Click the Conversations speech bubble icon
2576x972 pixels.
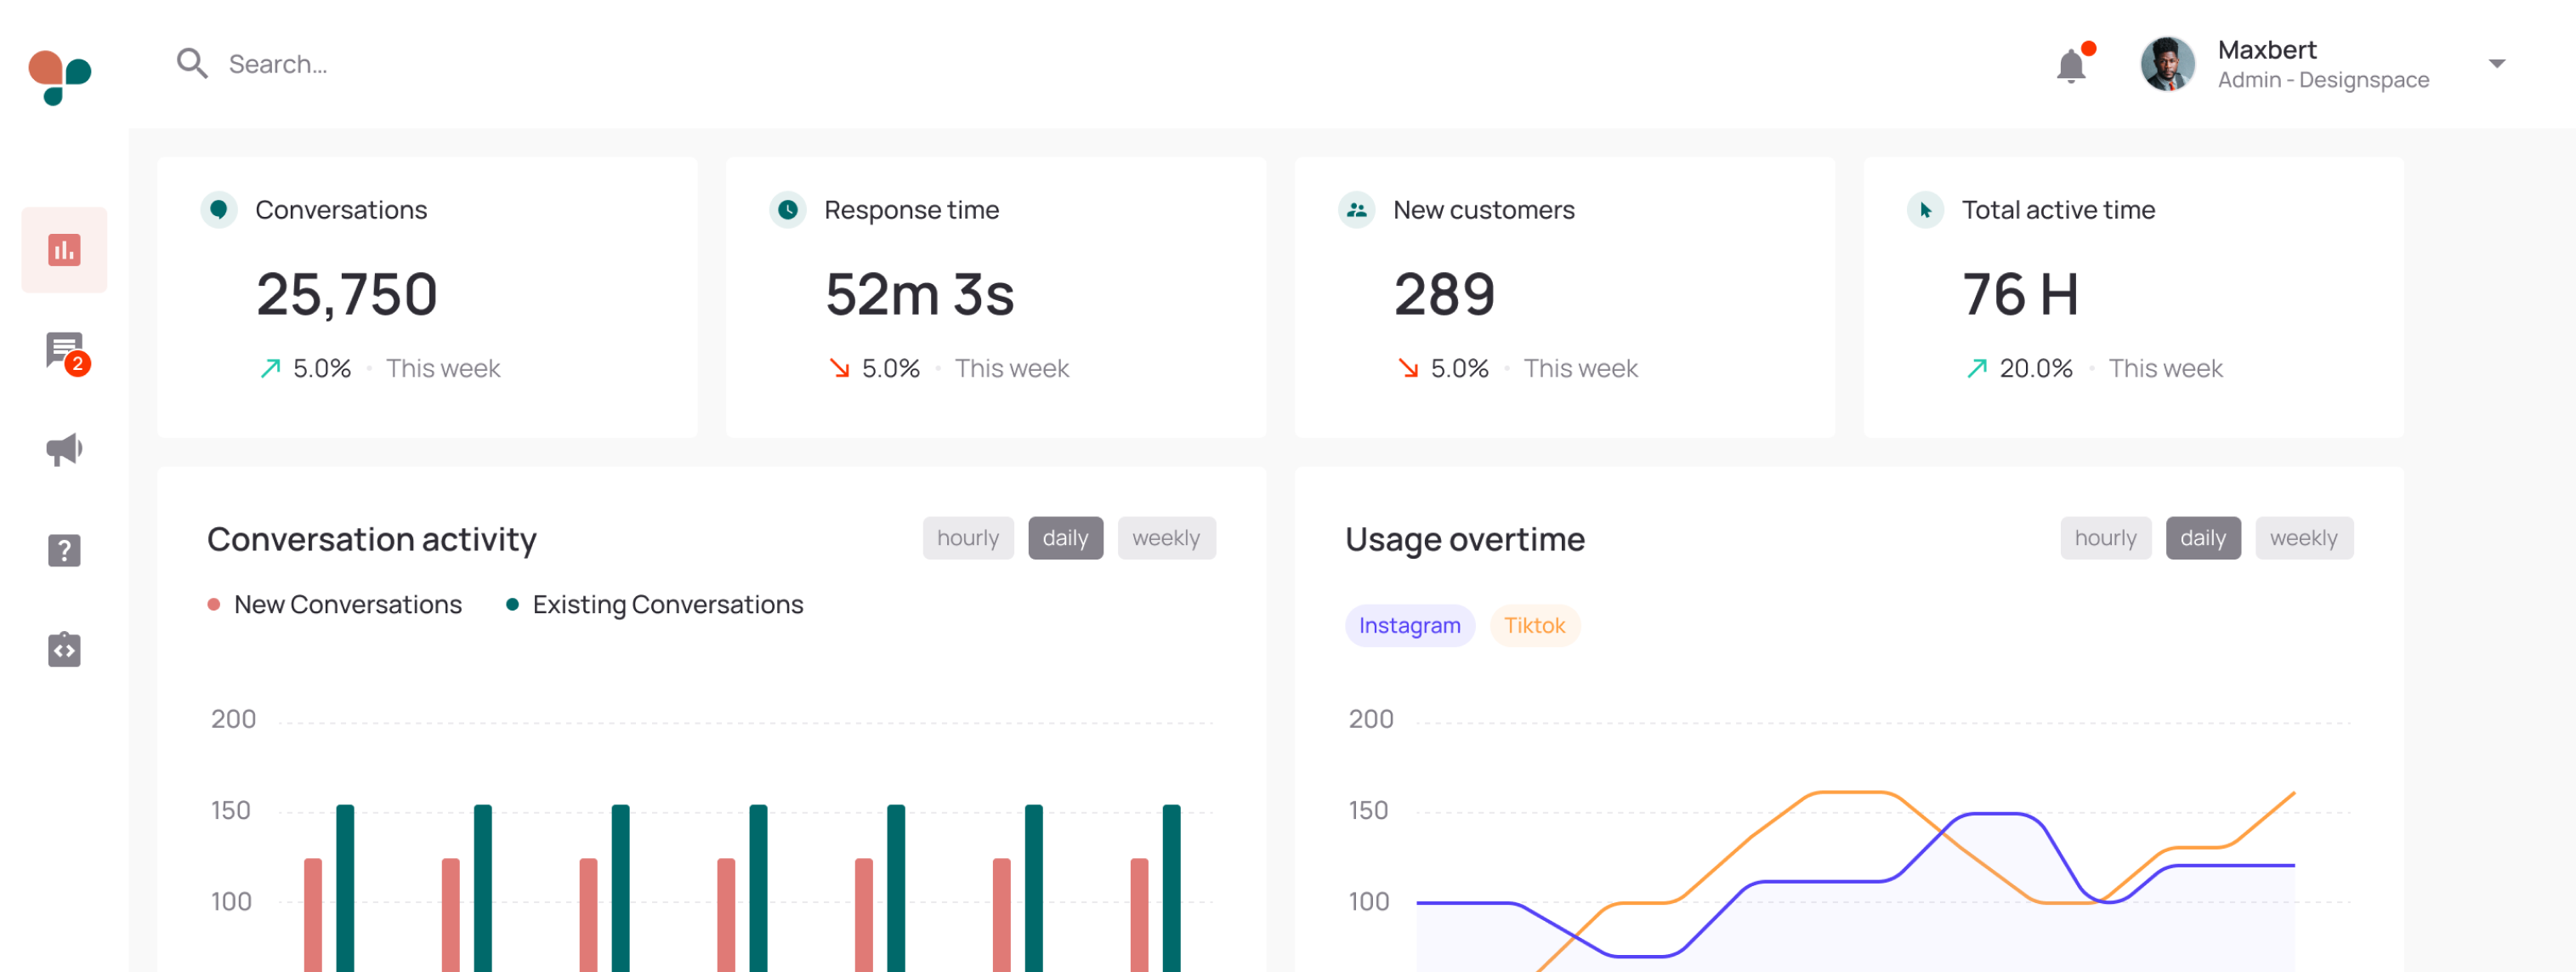[x=218, y=210]
